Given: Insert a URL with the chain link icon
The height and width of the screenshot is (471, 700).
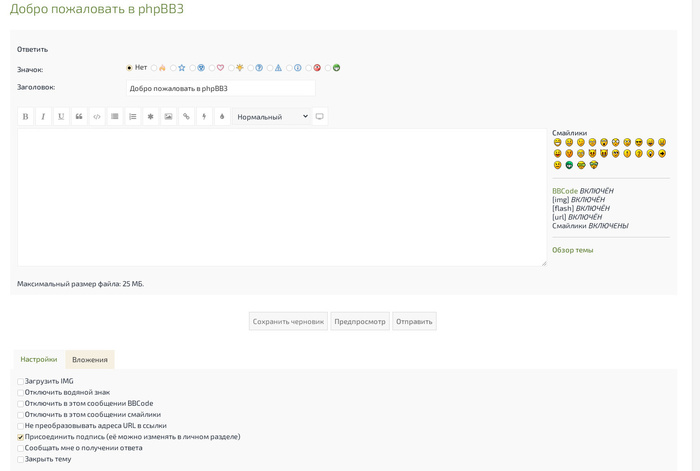Looking at the screenshot, I should click(186, 117).
